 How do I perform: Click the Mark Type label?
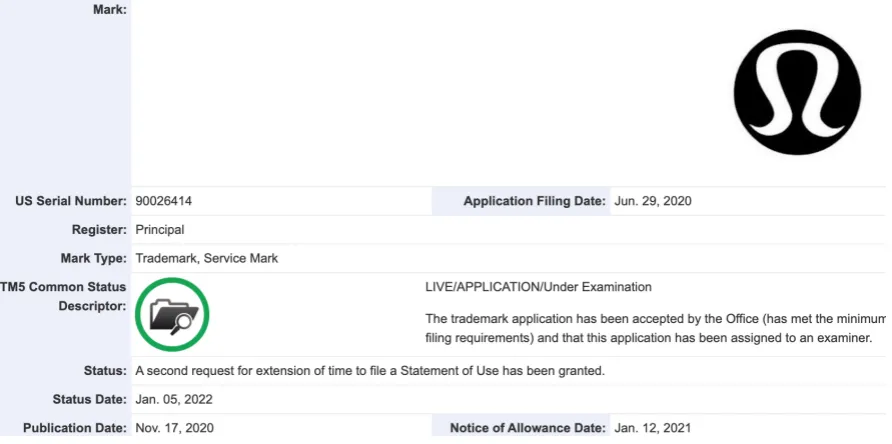click(93, 258)
